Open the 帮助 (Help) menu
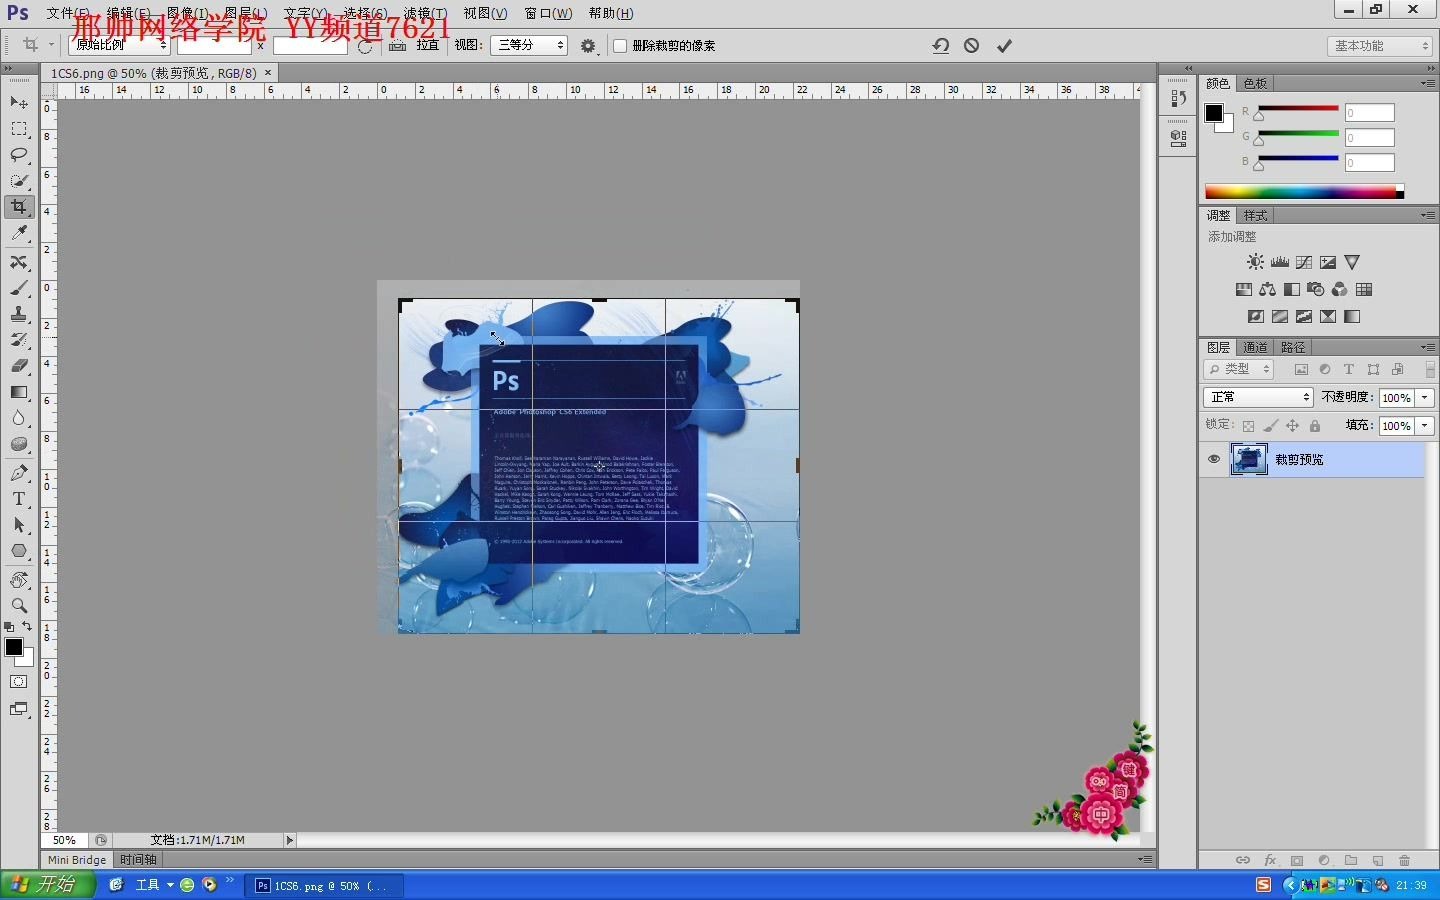Image resolution: width=1440 pixels, height=900 pixels. click(x=611, y=13)
